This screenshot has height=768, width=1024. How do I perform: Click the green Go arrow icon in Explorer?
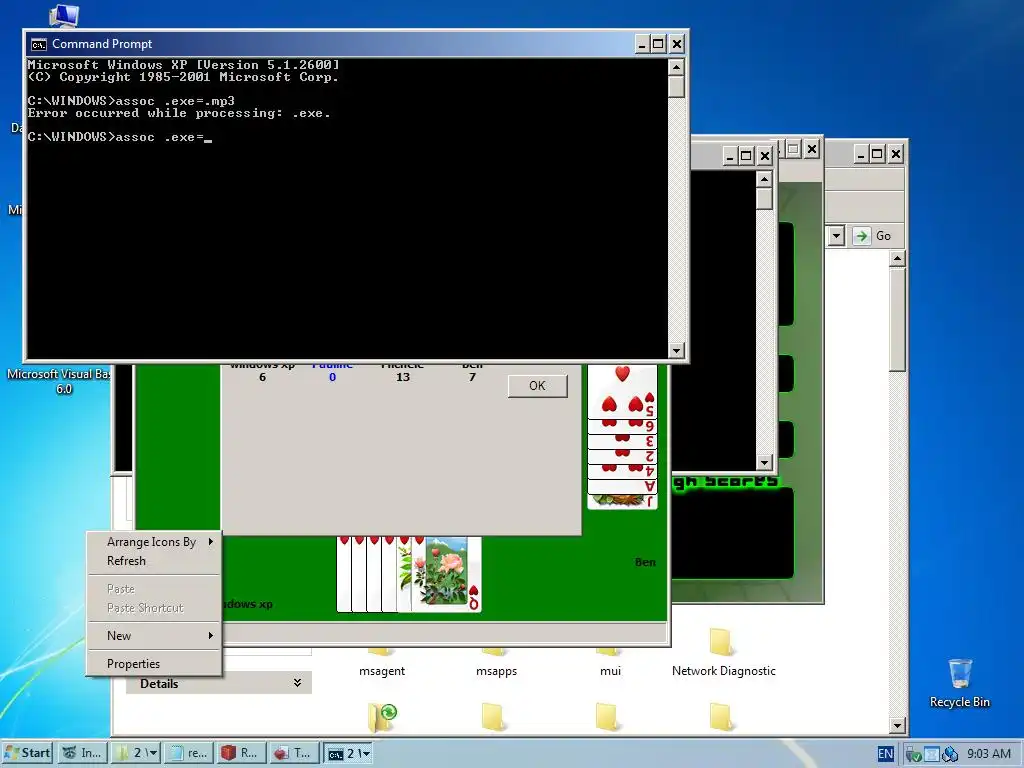[861, 236]
